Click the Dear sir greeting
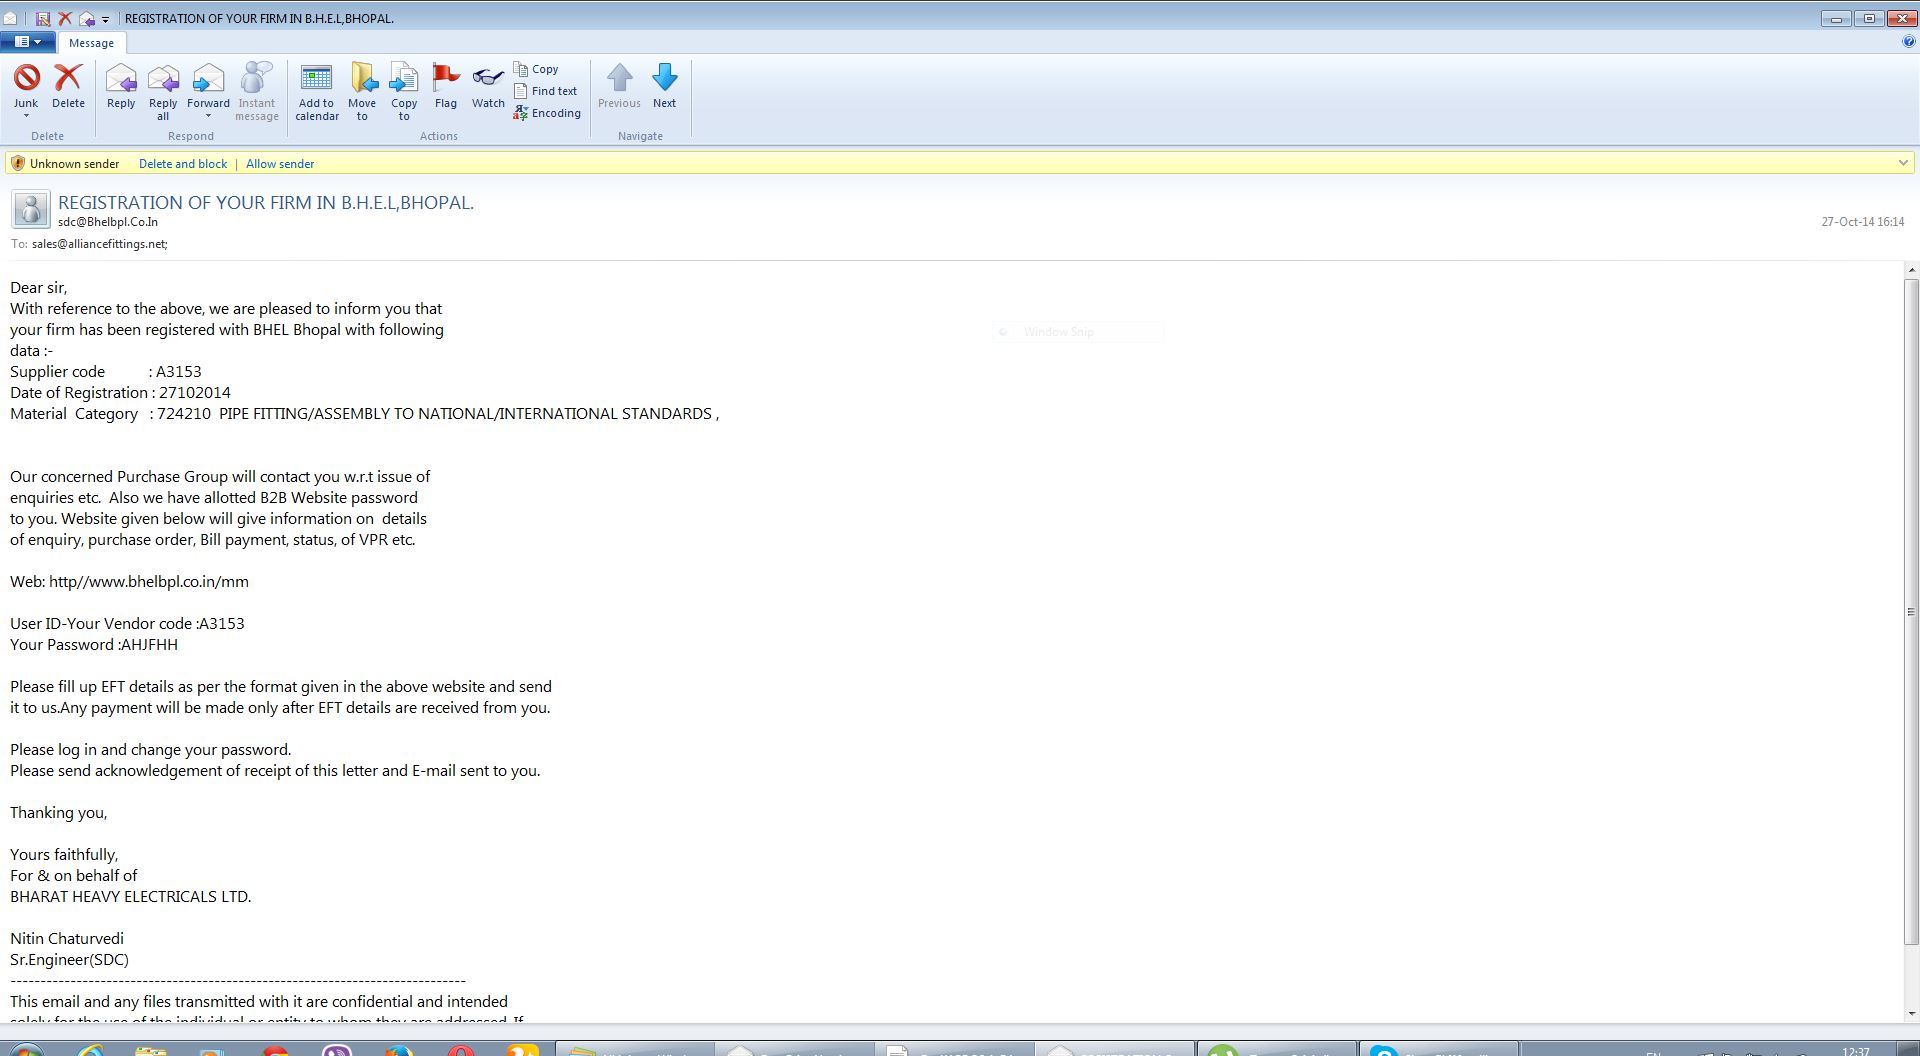Image resolution: width=1920 pixels, height=1056 pixels. tap(38, 288)
